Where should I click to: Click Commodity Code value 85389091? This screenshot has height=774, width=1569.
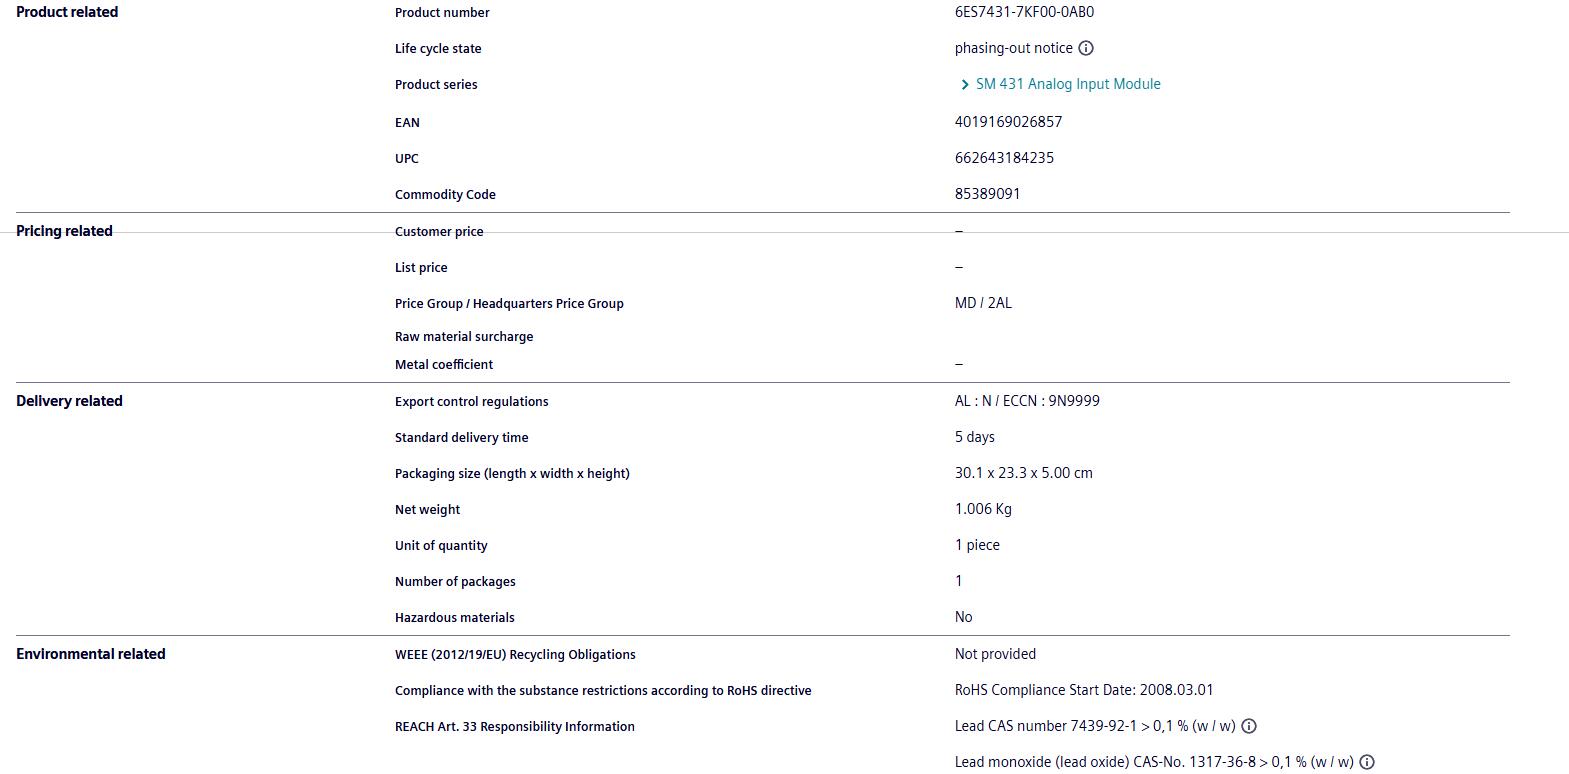(987, 194)
